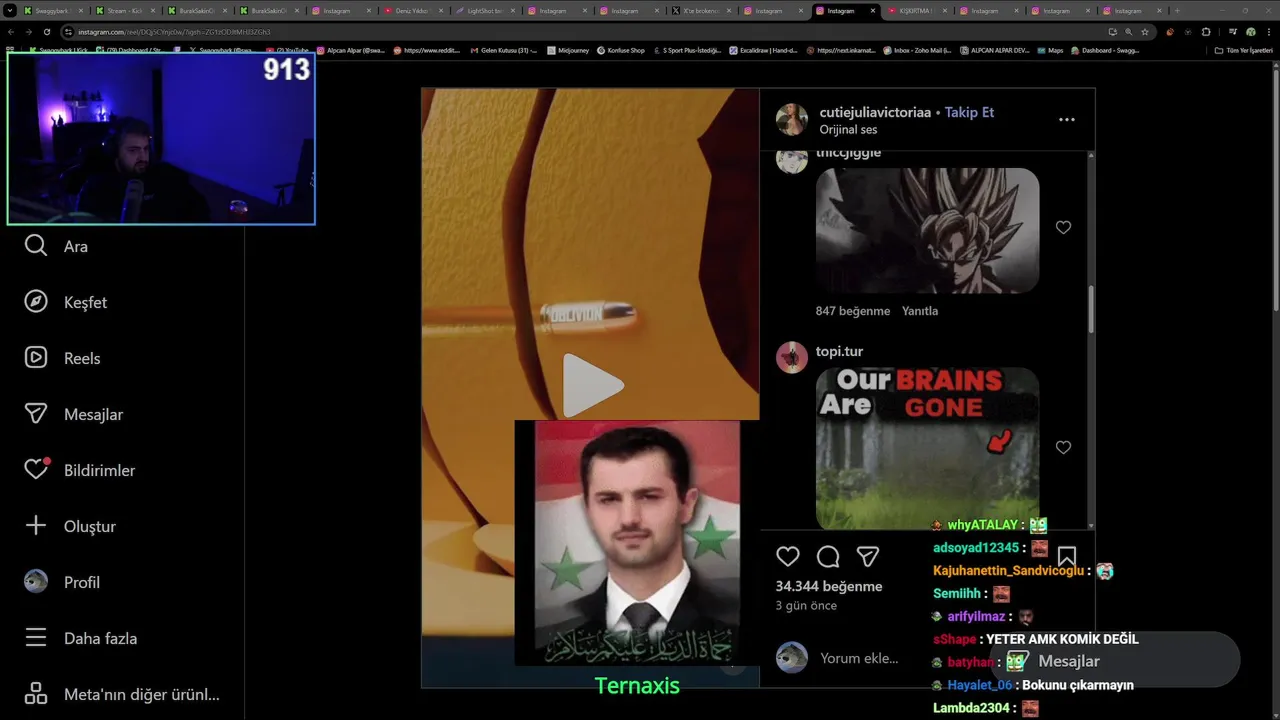The image size is (1280, 720).
Task: Open the Goku GIF in thiccjiggle comment
Action: (927, 230)
